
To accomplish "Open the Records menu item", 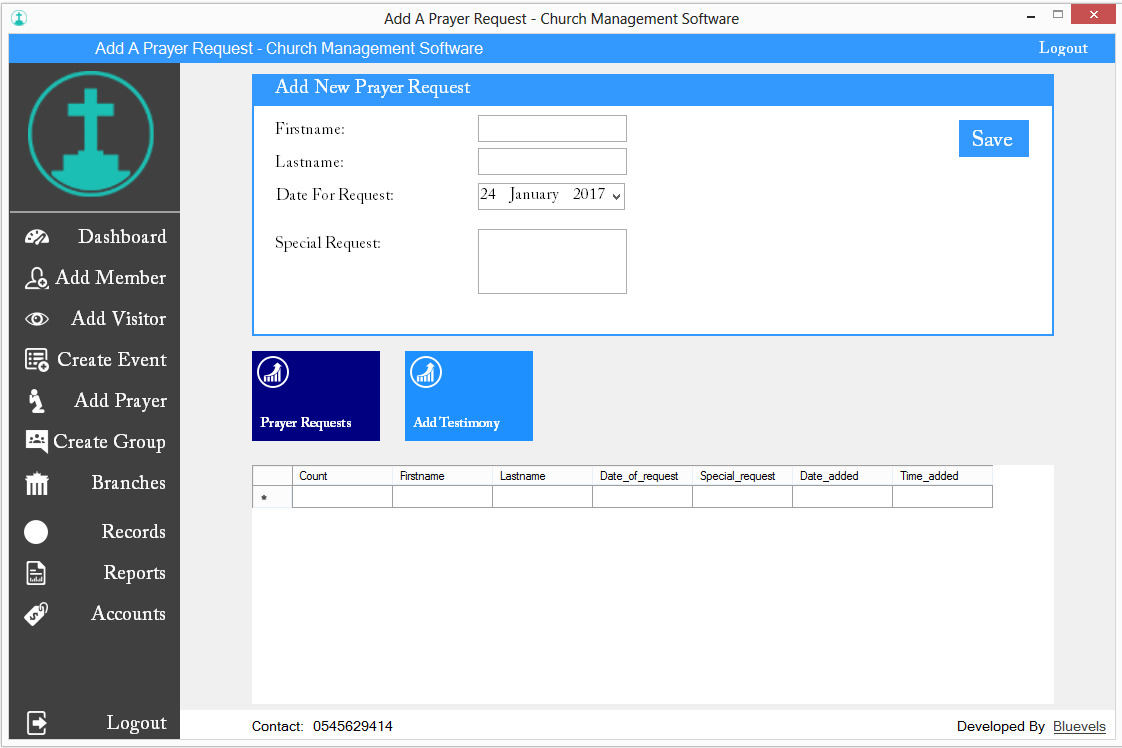I will point(133,532).
